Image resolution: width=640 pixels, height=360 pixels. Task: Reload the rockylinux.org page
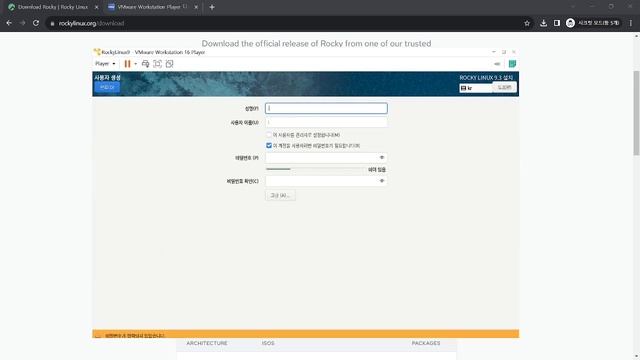click(x=36, y=23)
